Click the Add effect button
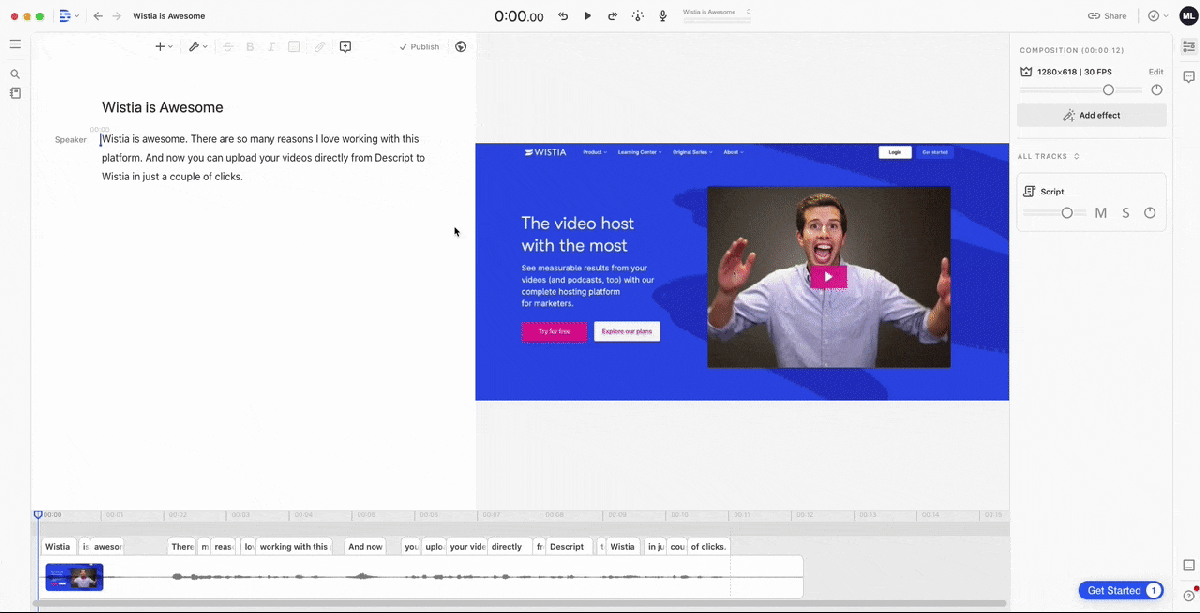 pyautogui.click(x=1092, y=115)
